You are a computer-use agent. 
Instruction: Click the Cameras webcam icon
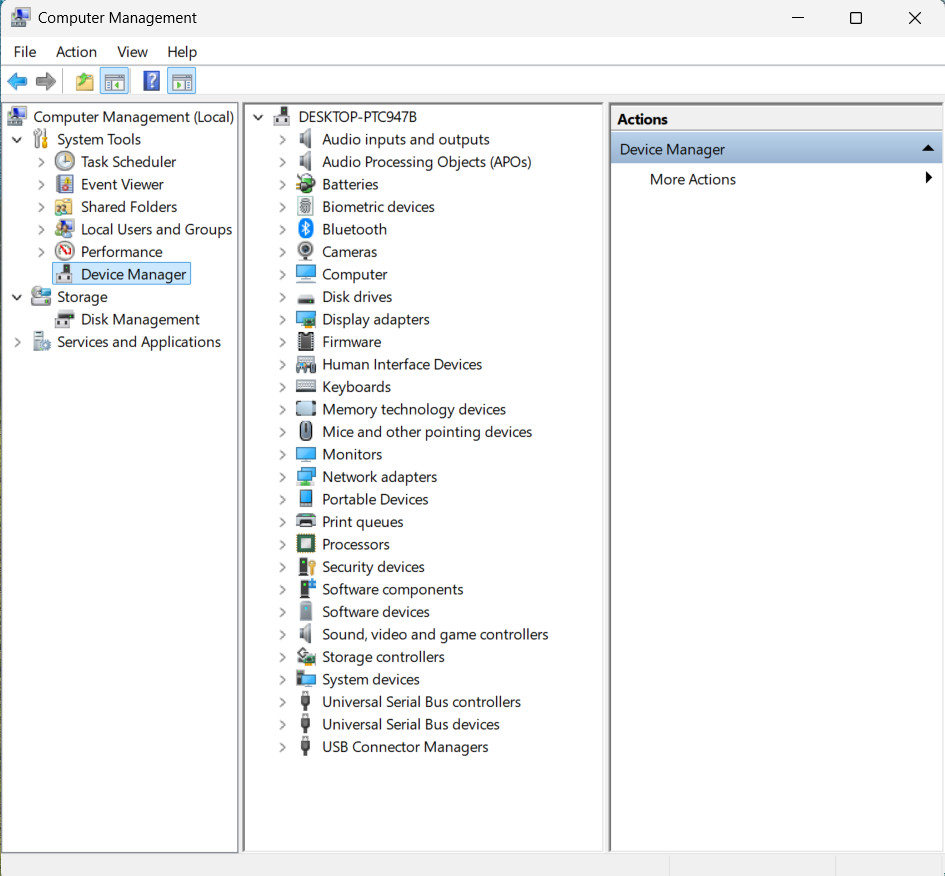pyautogui.click(x=306, y=251)
